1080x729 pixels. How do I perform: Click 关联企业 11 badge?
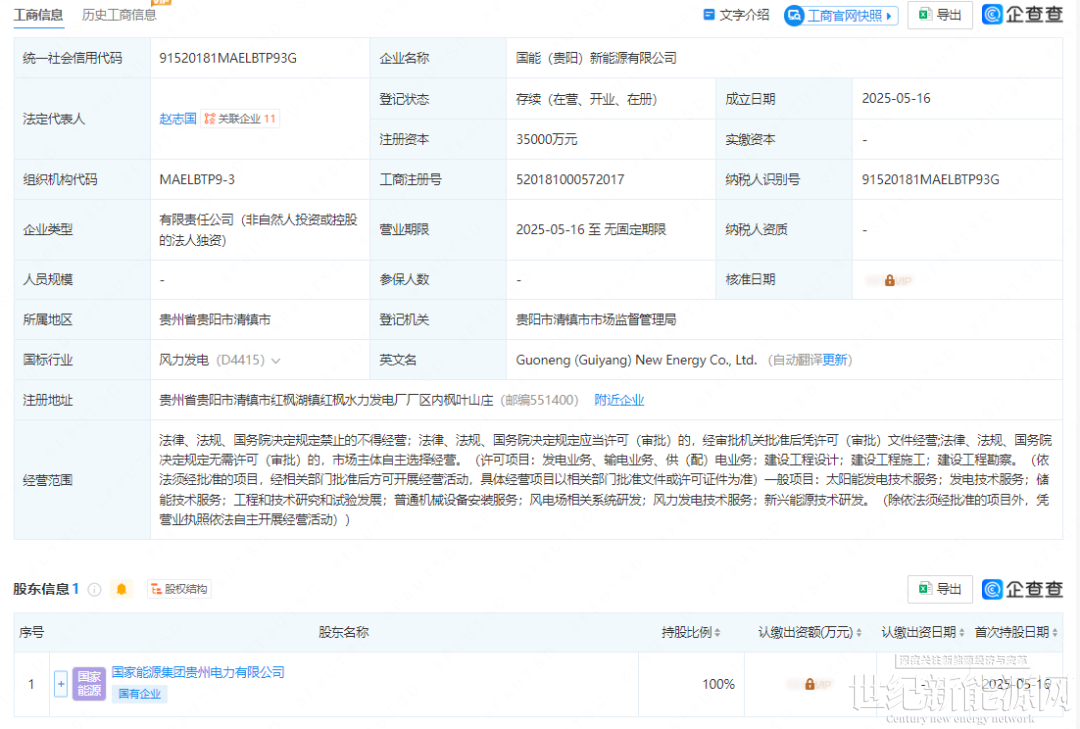[240, 119]
